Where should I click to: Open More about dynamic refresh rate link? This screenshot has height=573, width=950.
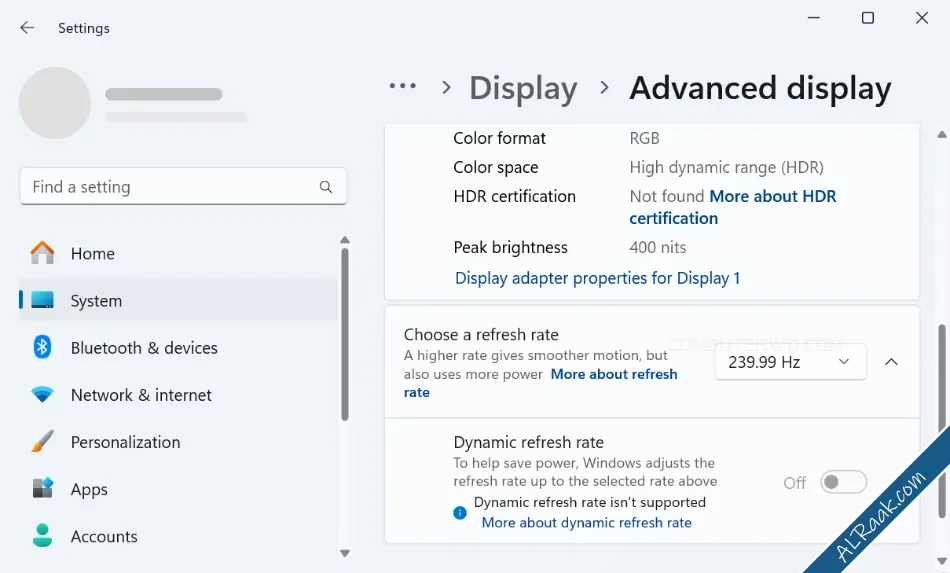click(586, 523)
